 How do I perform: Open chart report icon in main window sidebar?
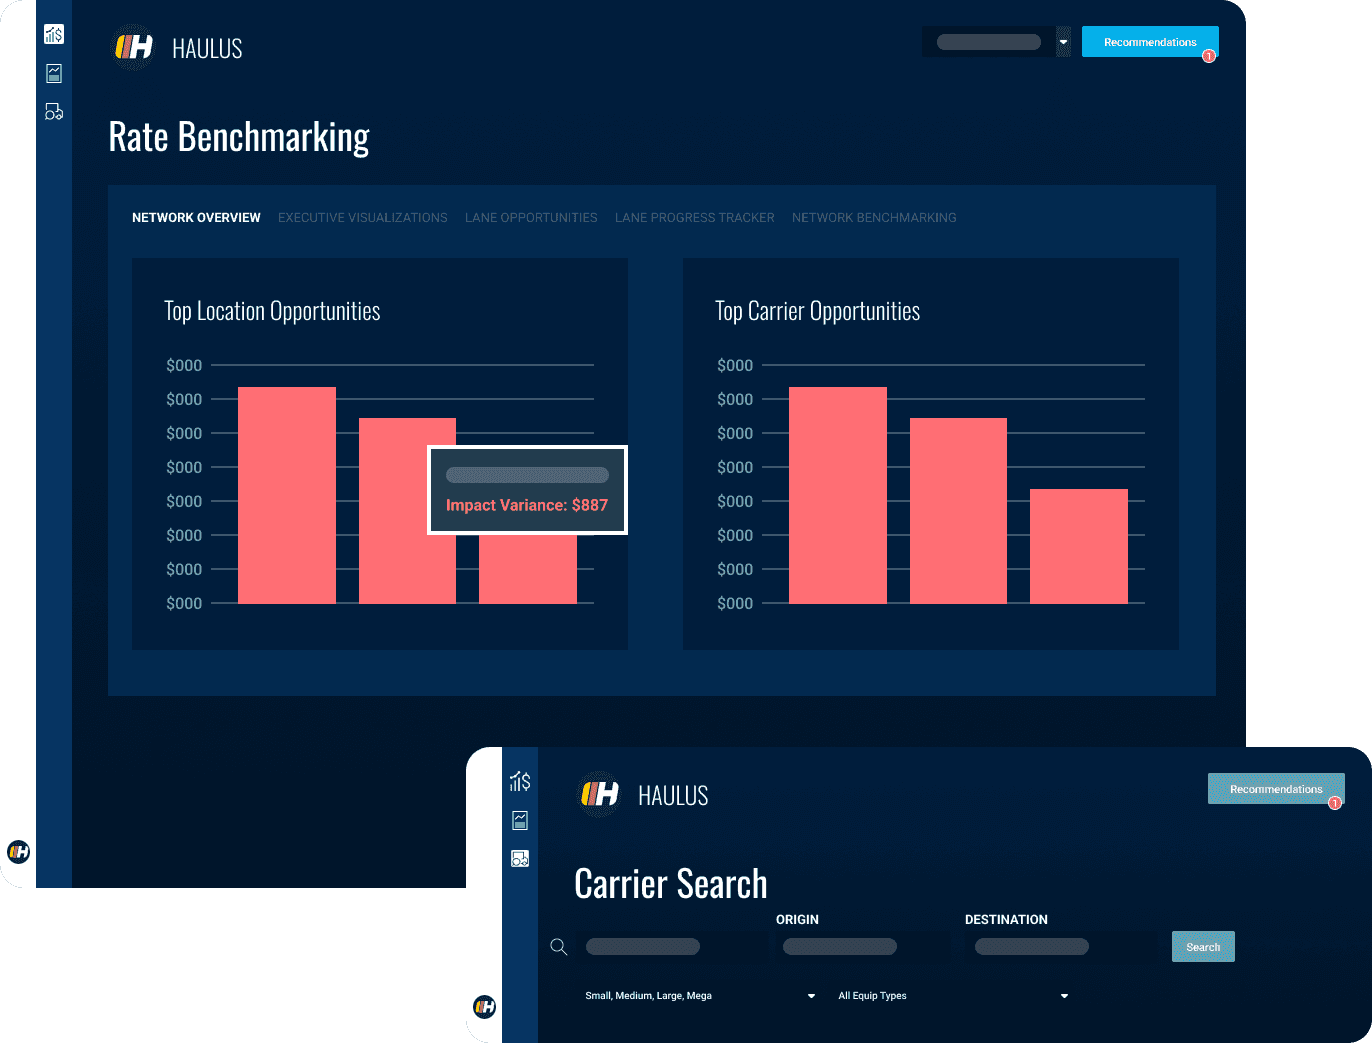point(54,73)
